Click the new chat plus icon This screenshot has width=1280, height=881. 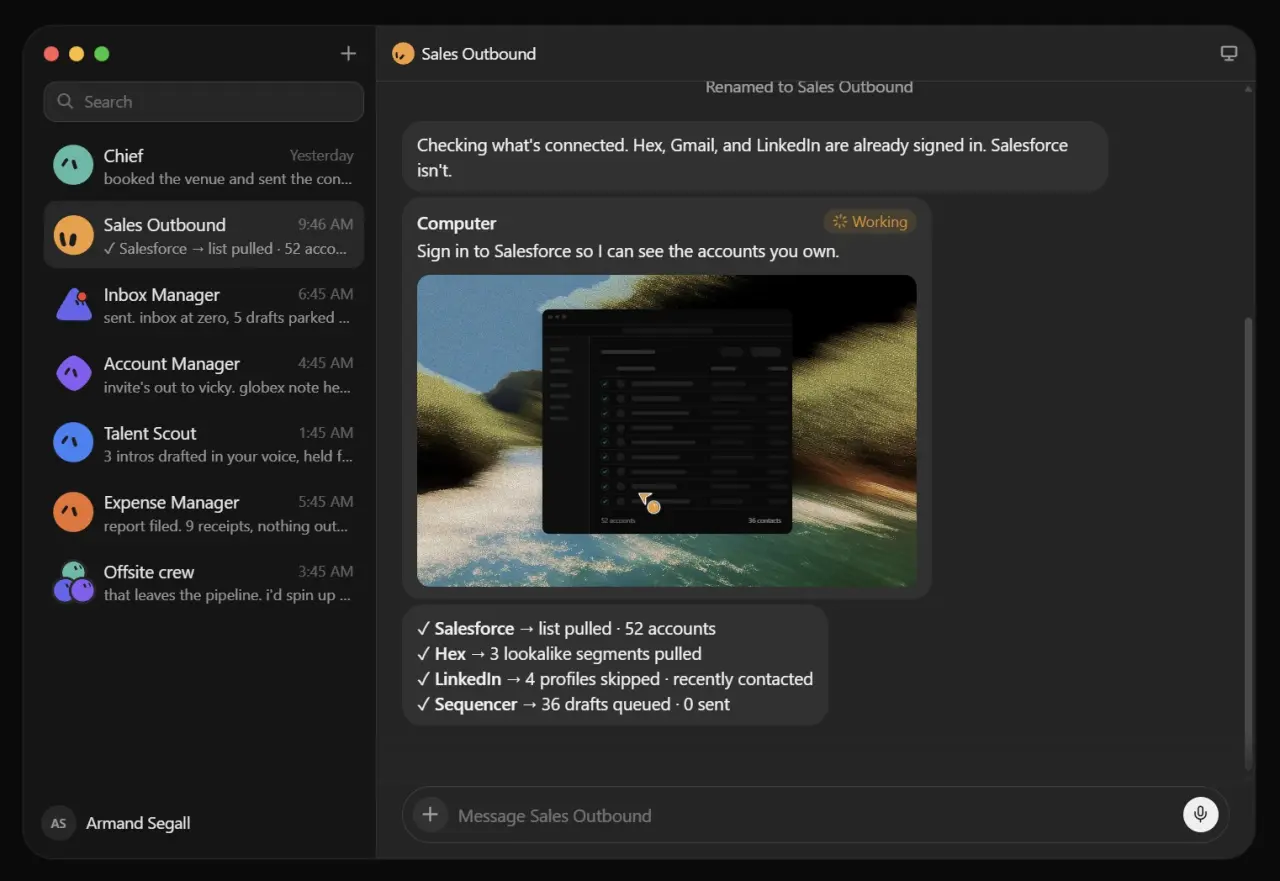coord(348,54)
